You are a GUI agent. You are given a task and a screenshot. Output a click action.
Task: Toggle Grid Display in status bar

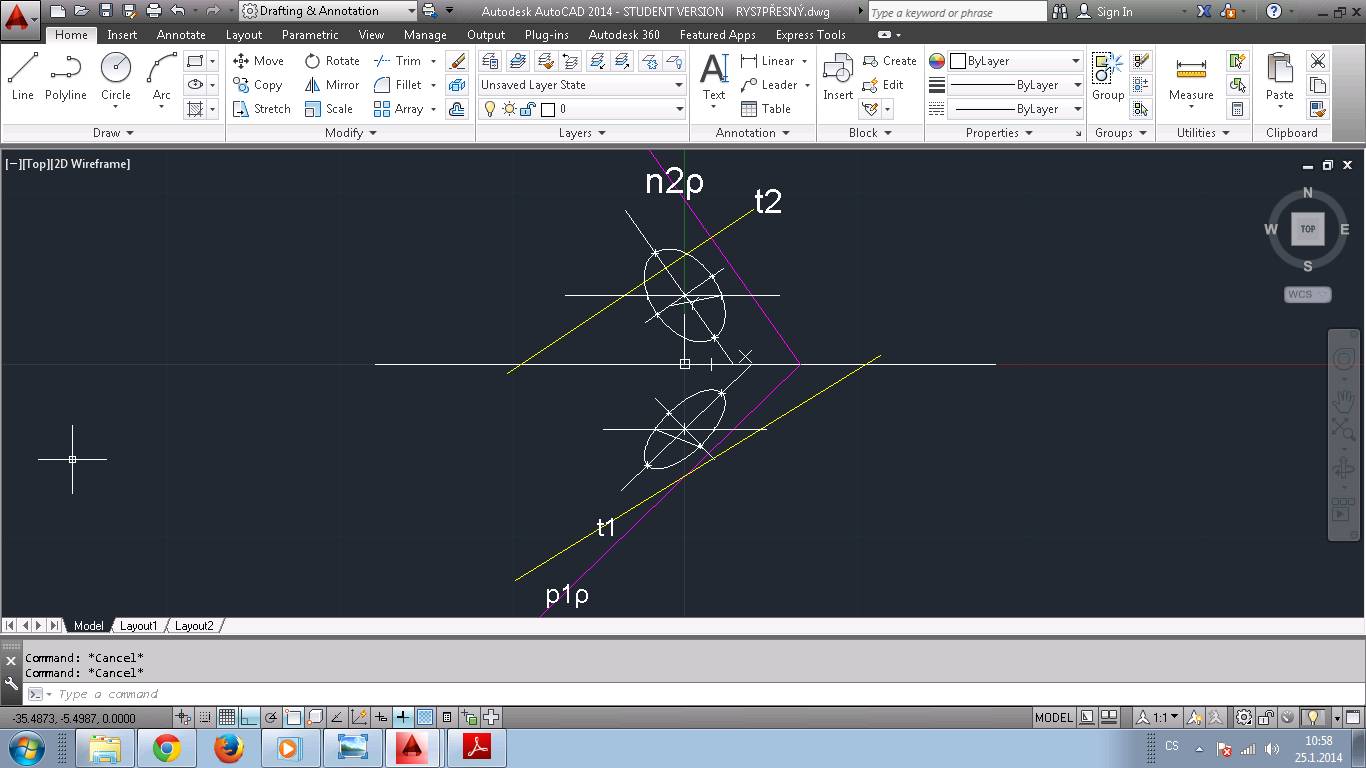[227, 717]
